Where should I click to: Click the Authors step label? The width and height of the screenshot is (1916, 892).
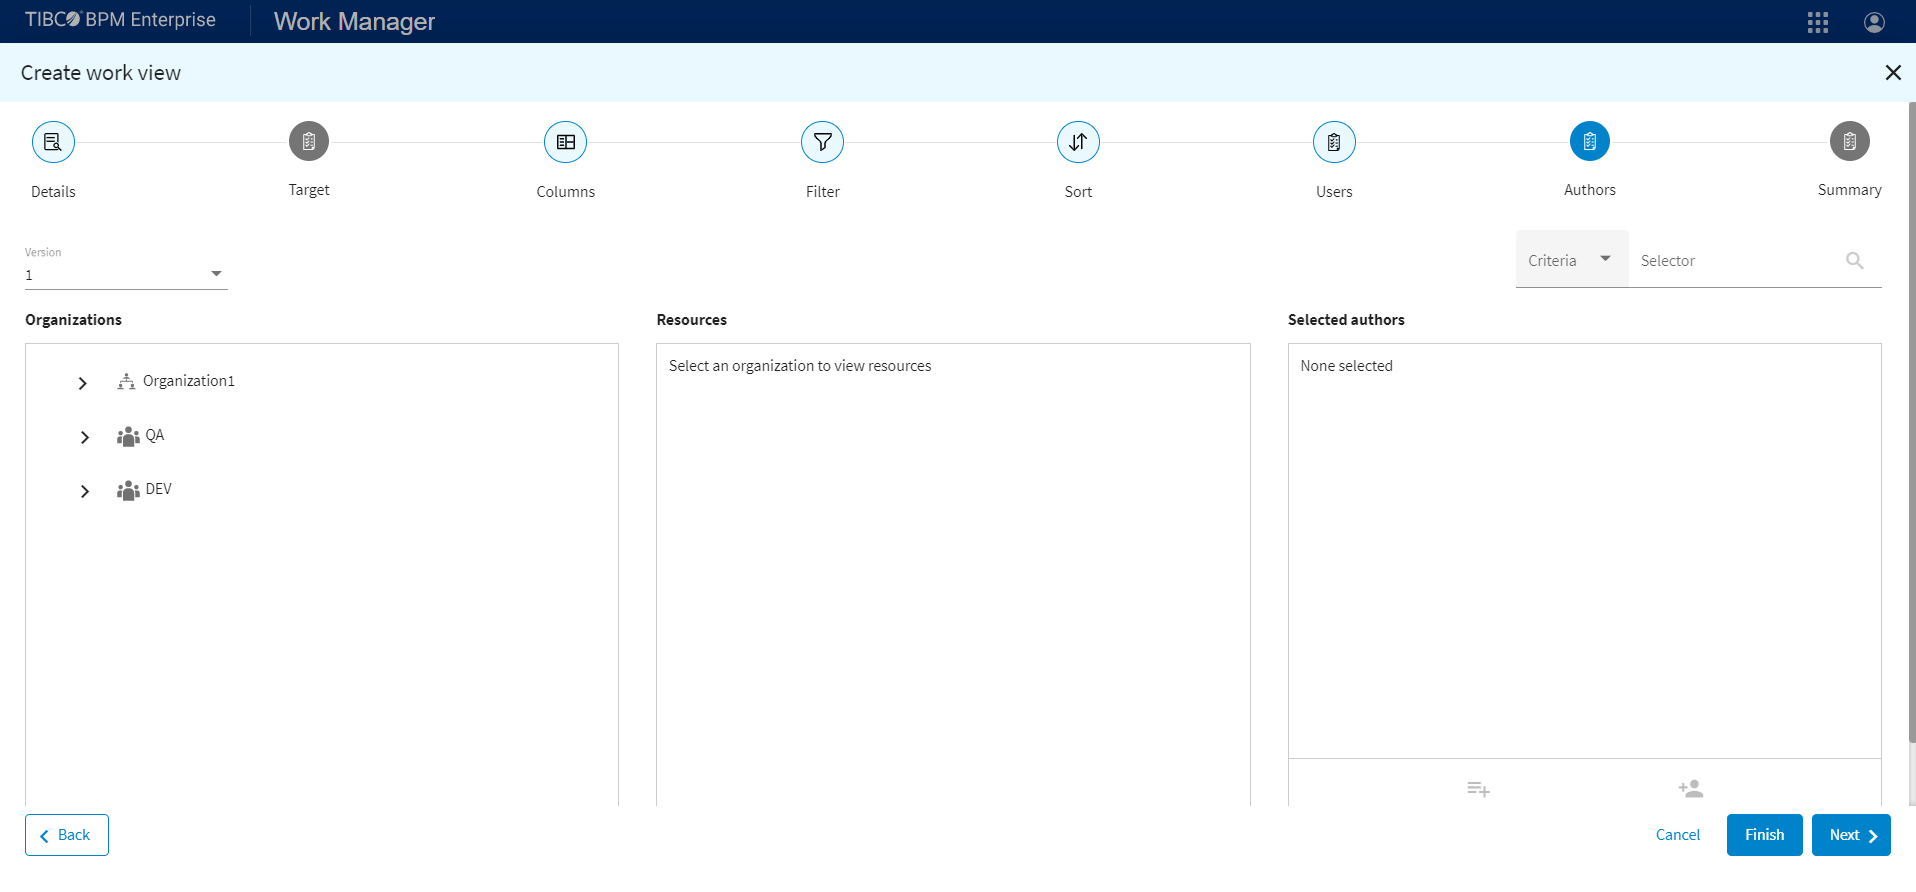[1590, 190]
